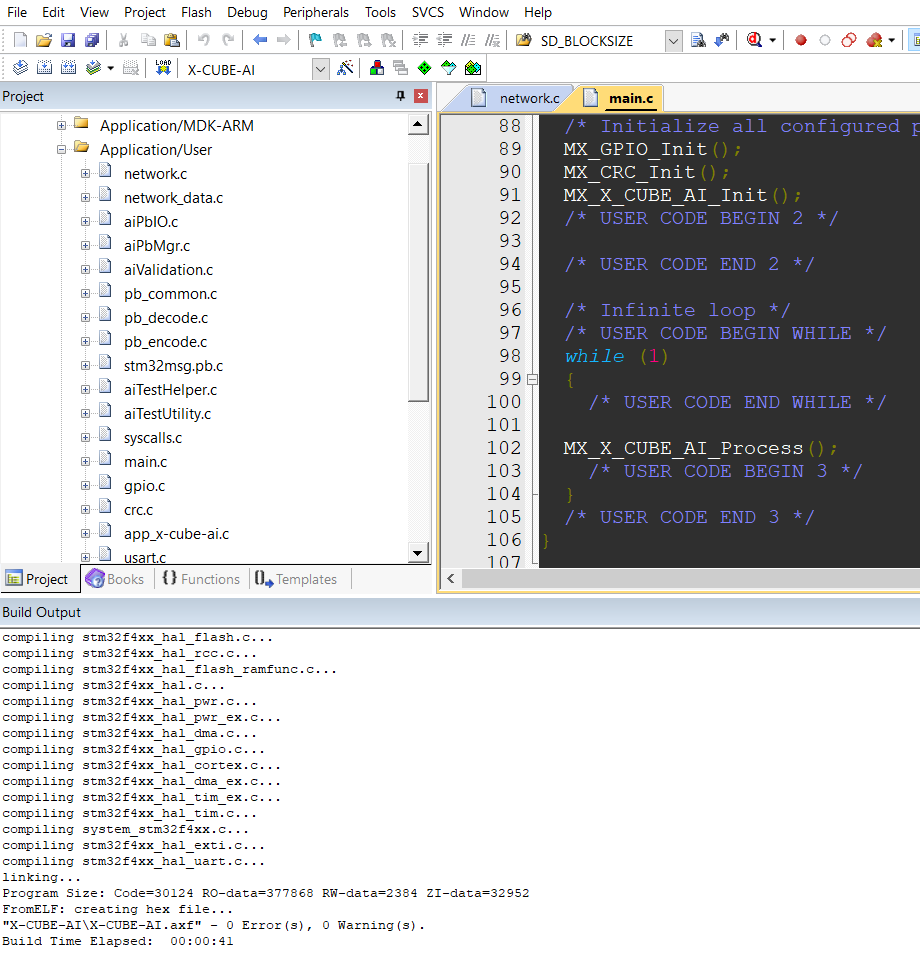This screenshot has width=920, height=953.
Task: Show the Functions panel at the bottom
Action: coord(201,578)
